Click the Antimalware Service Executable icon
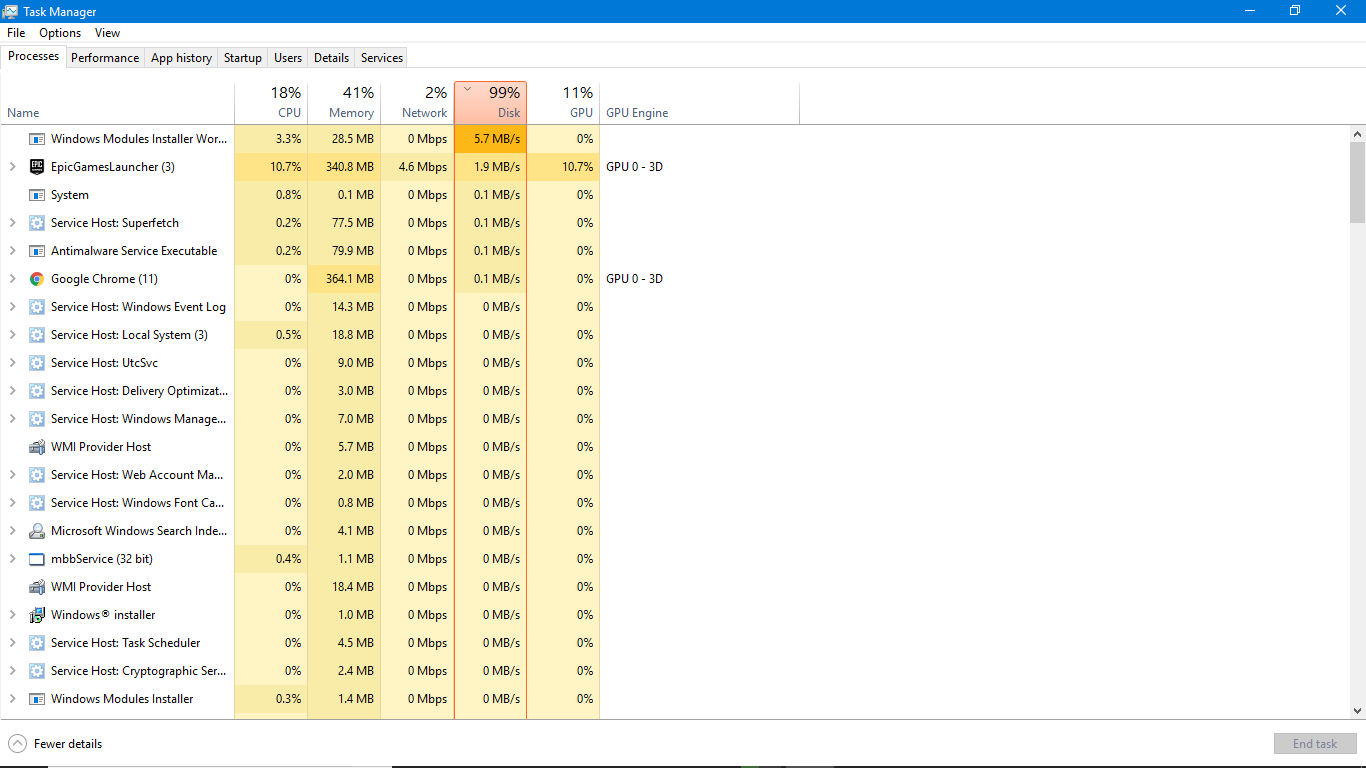 coord(37,251)
